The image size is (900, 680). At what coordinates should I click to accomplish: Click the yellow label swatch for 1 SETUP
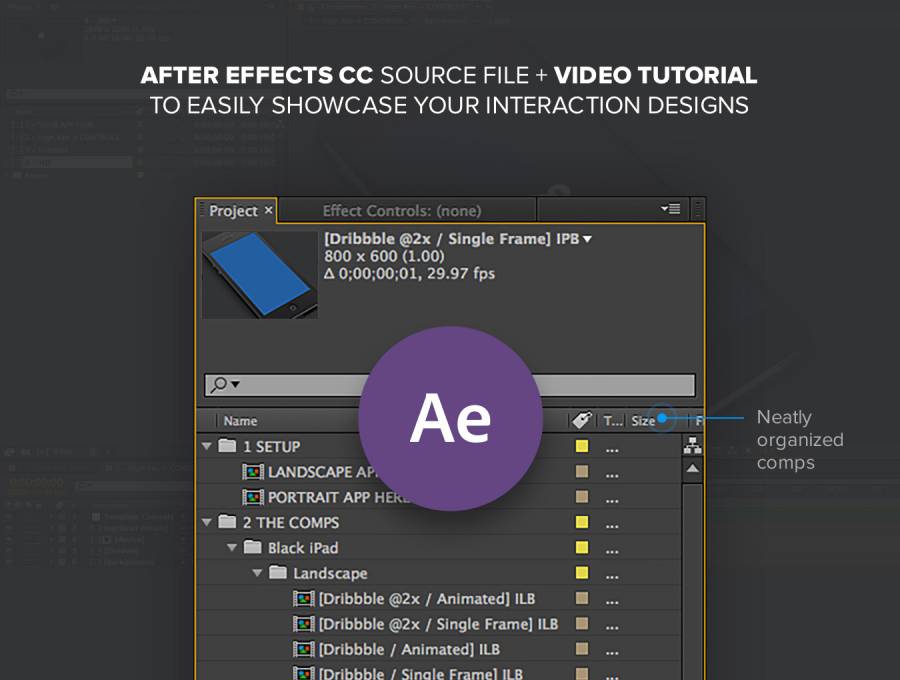(581, 447)
